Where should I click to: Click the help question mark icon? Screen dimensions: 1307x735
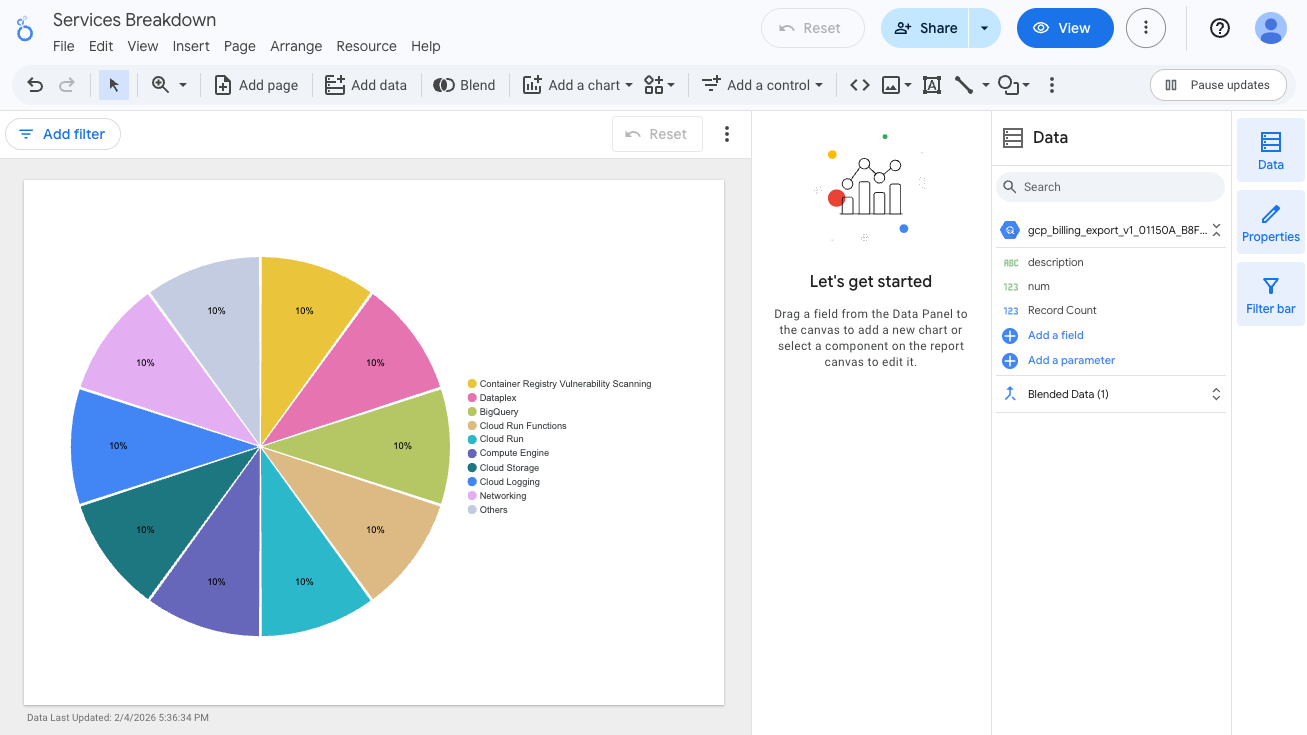[1219, 27]
